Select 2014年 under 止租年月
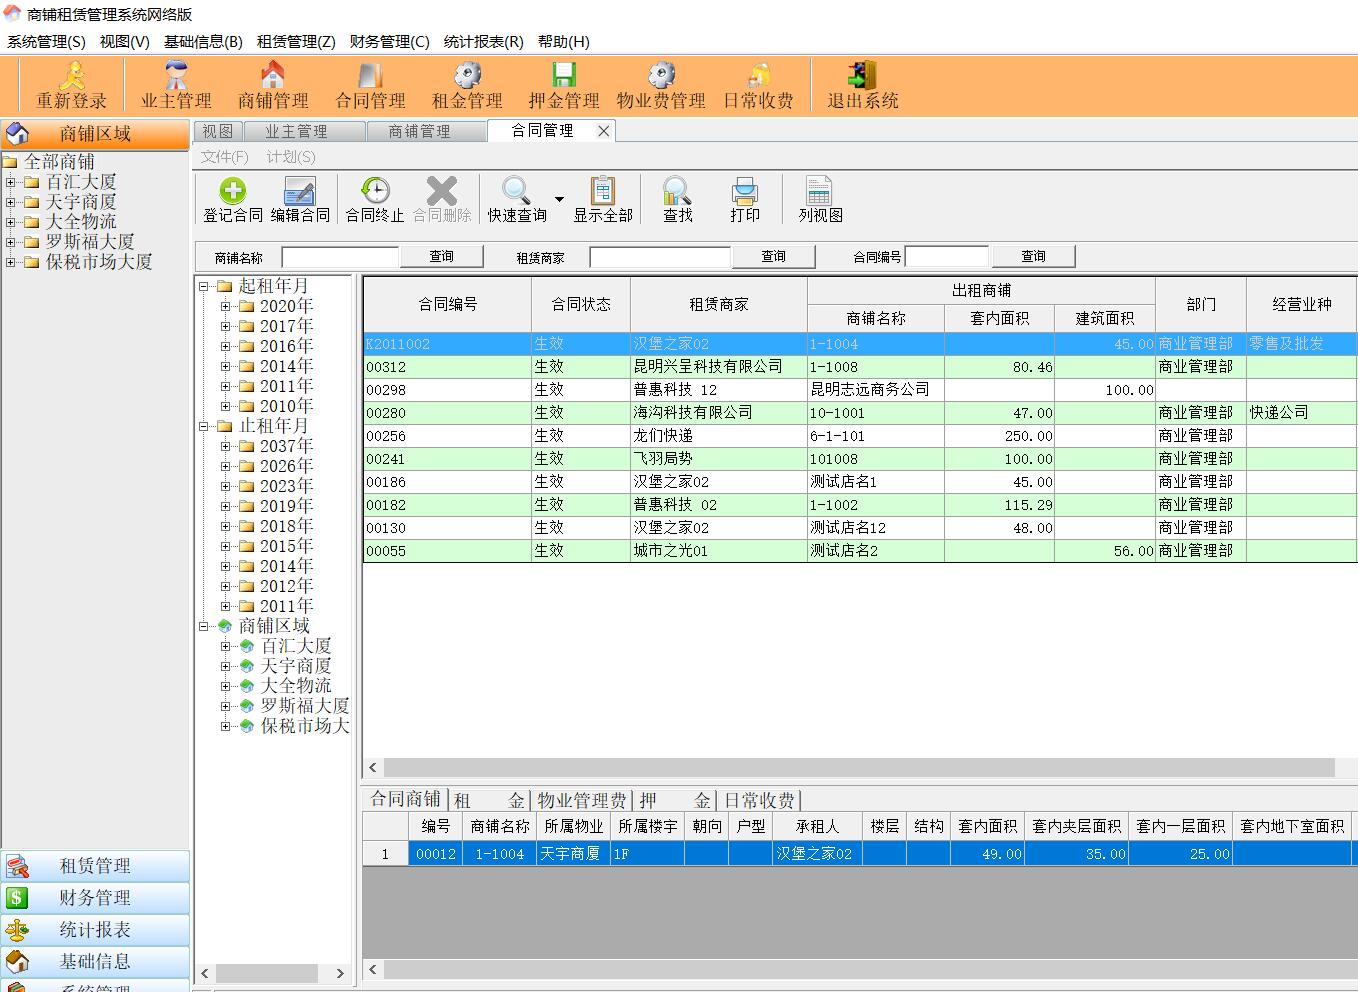1358x992 pixels. click(x=286, y=566)
